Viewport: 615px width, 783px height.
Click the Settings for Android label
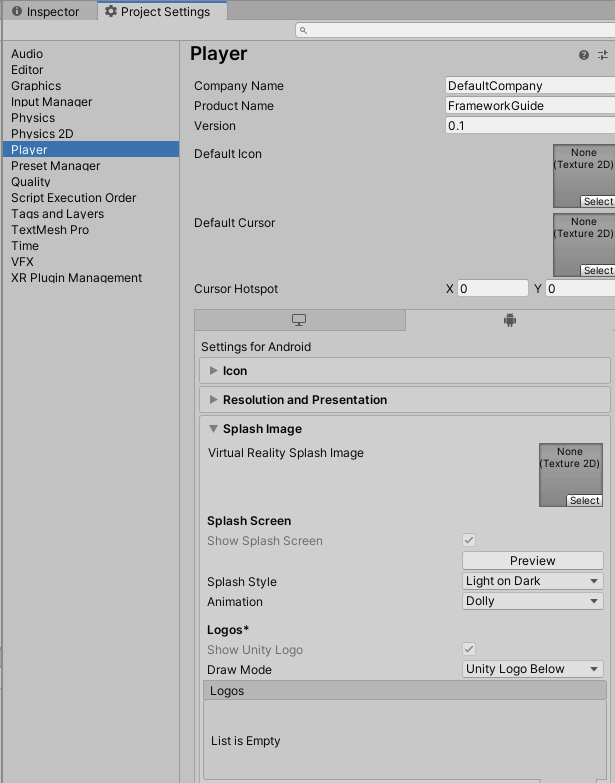[256, 347]
